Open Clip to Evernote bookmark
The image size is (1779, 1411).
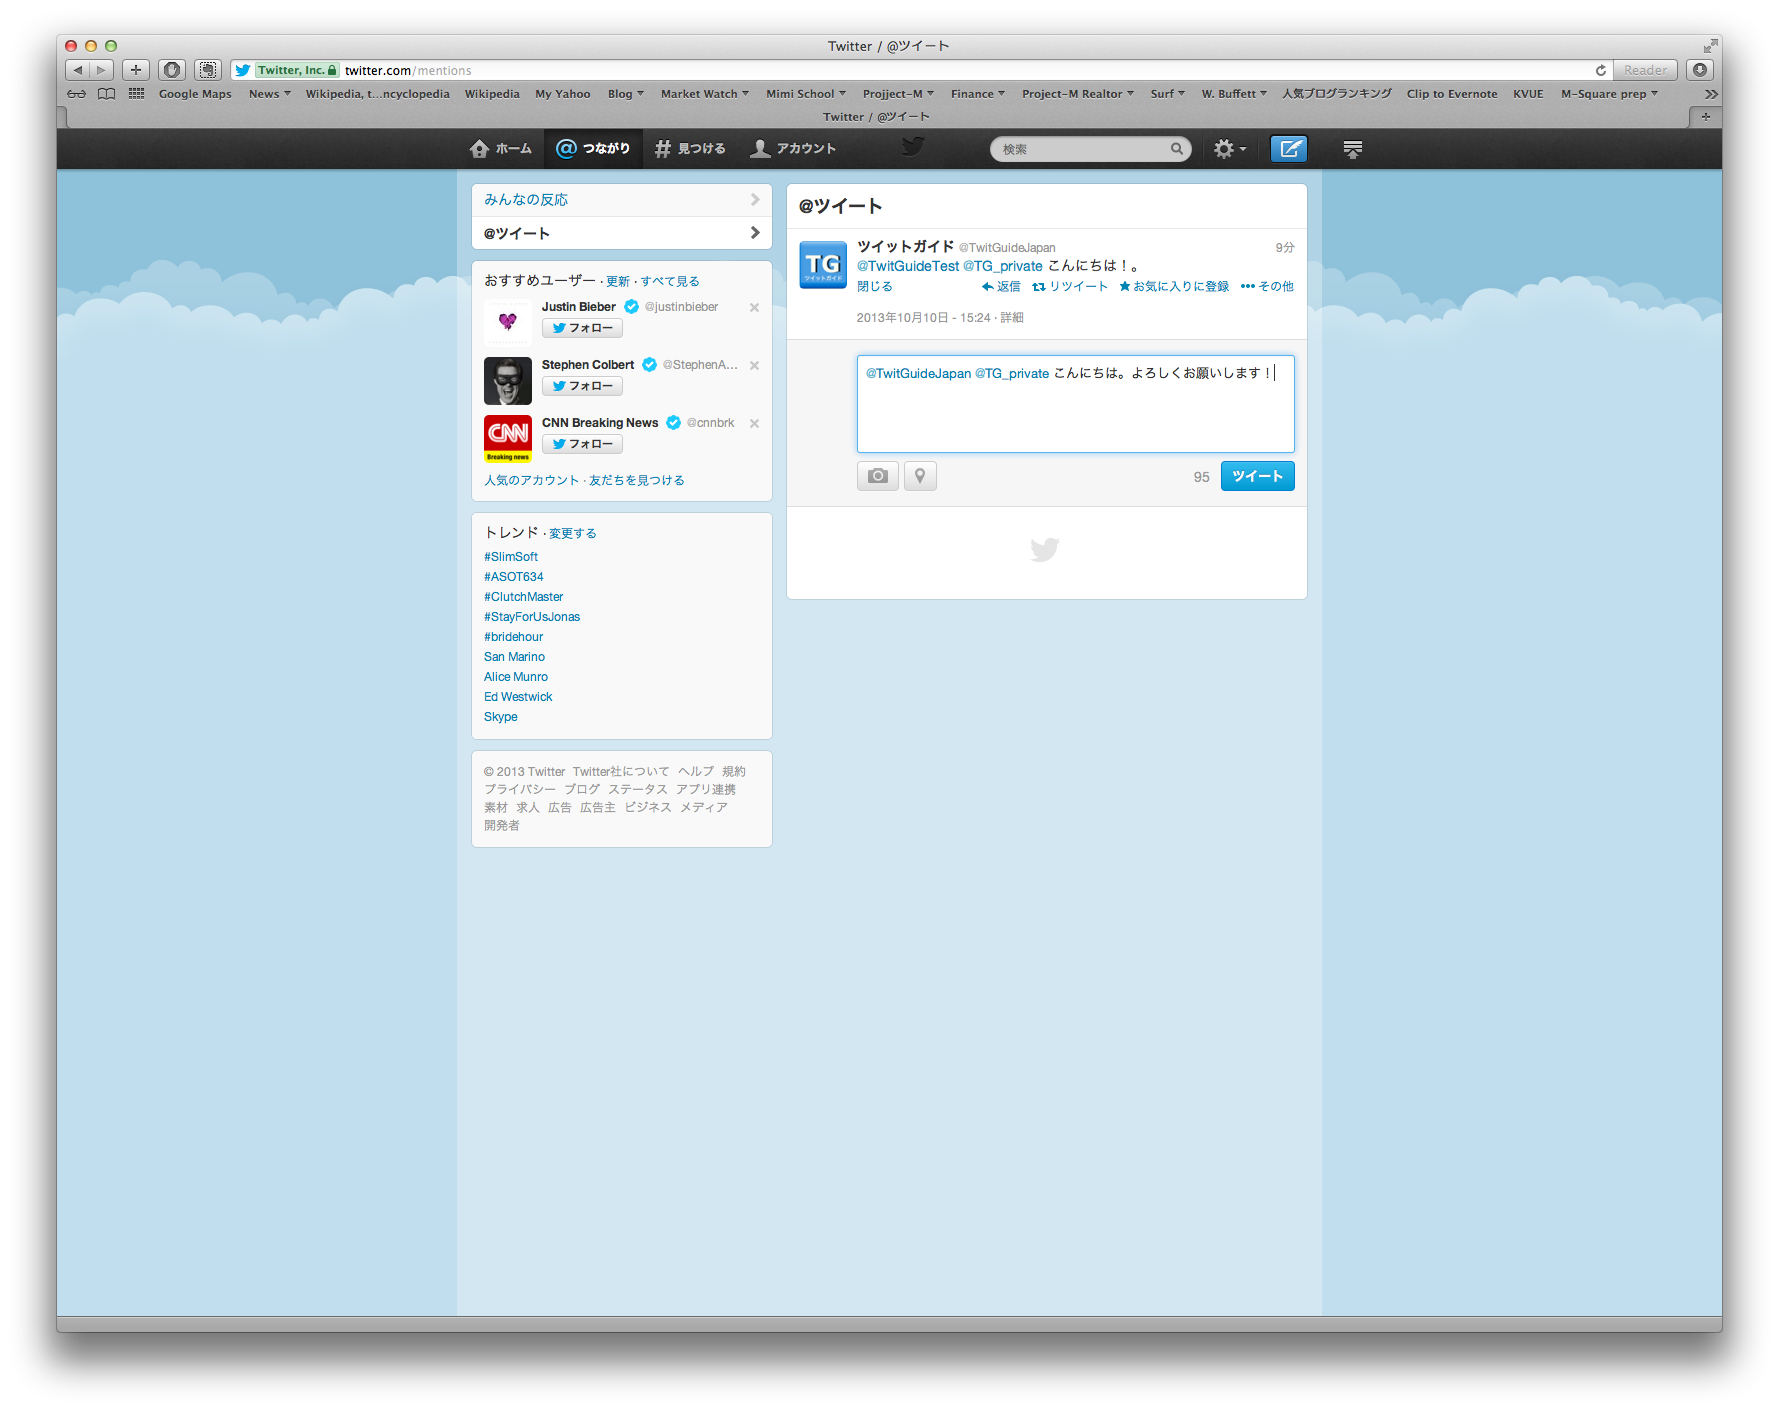tap(1452, 94)
